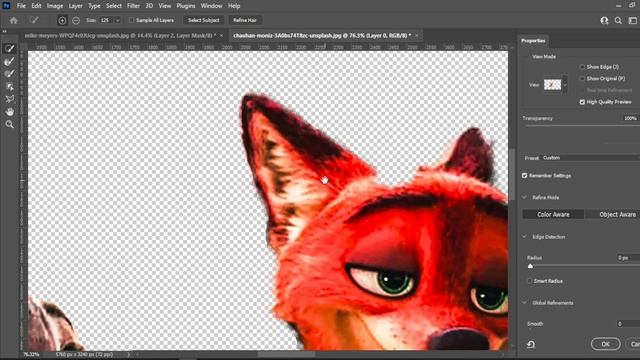Open the workspace switcher icon
Image resolution: width=640 pixels, height=360 pixels.
tap(633, 20)
